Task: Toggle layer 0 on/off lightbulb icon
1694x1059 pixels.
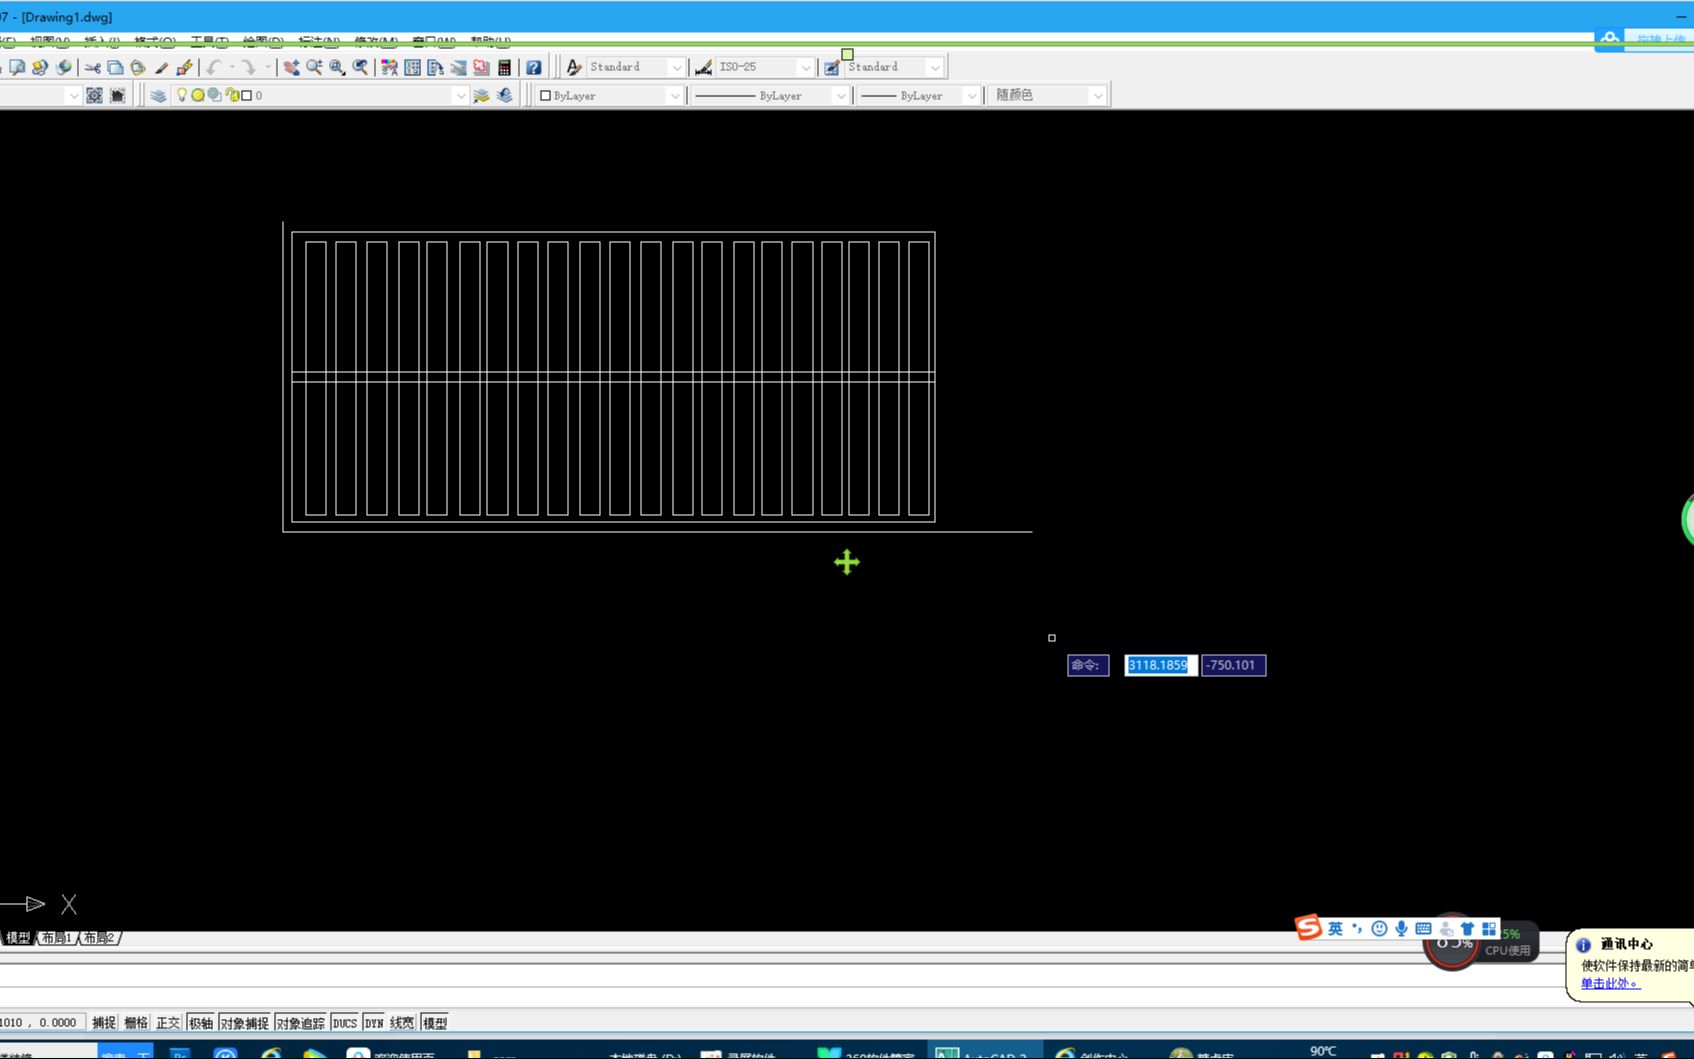Action: [x=181, y=95]
